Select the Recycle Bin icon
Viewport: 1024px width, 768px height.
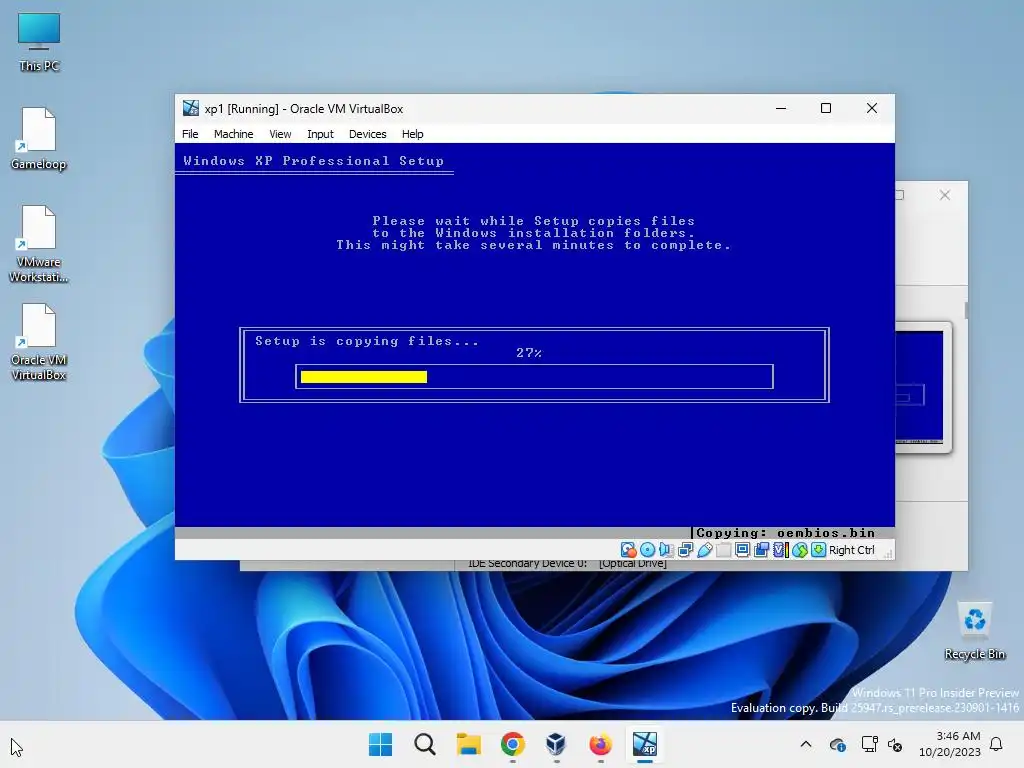(974, 631)
